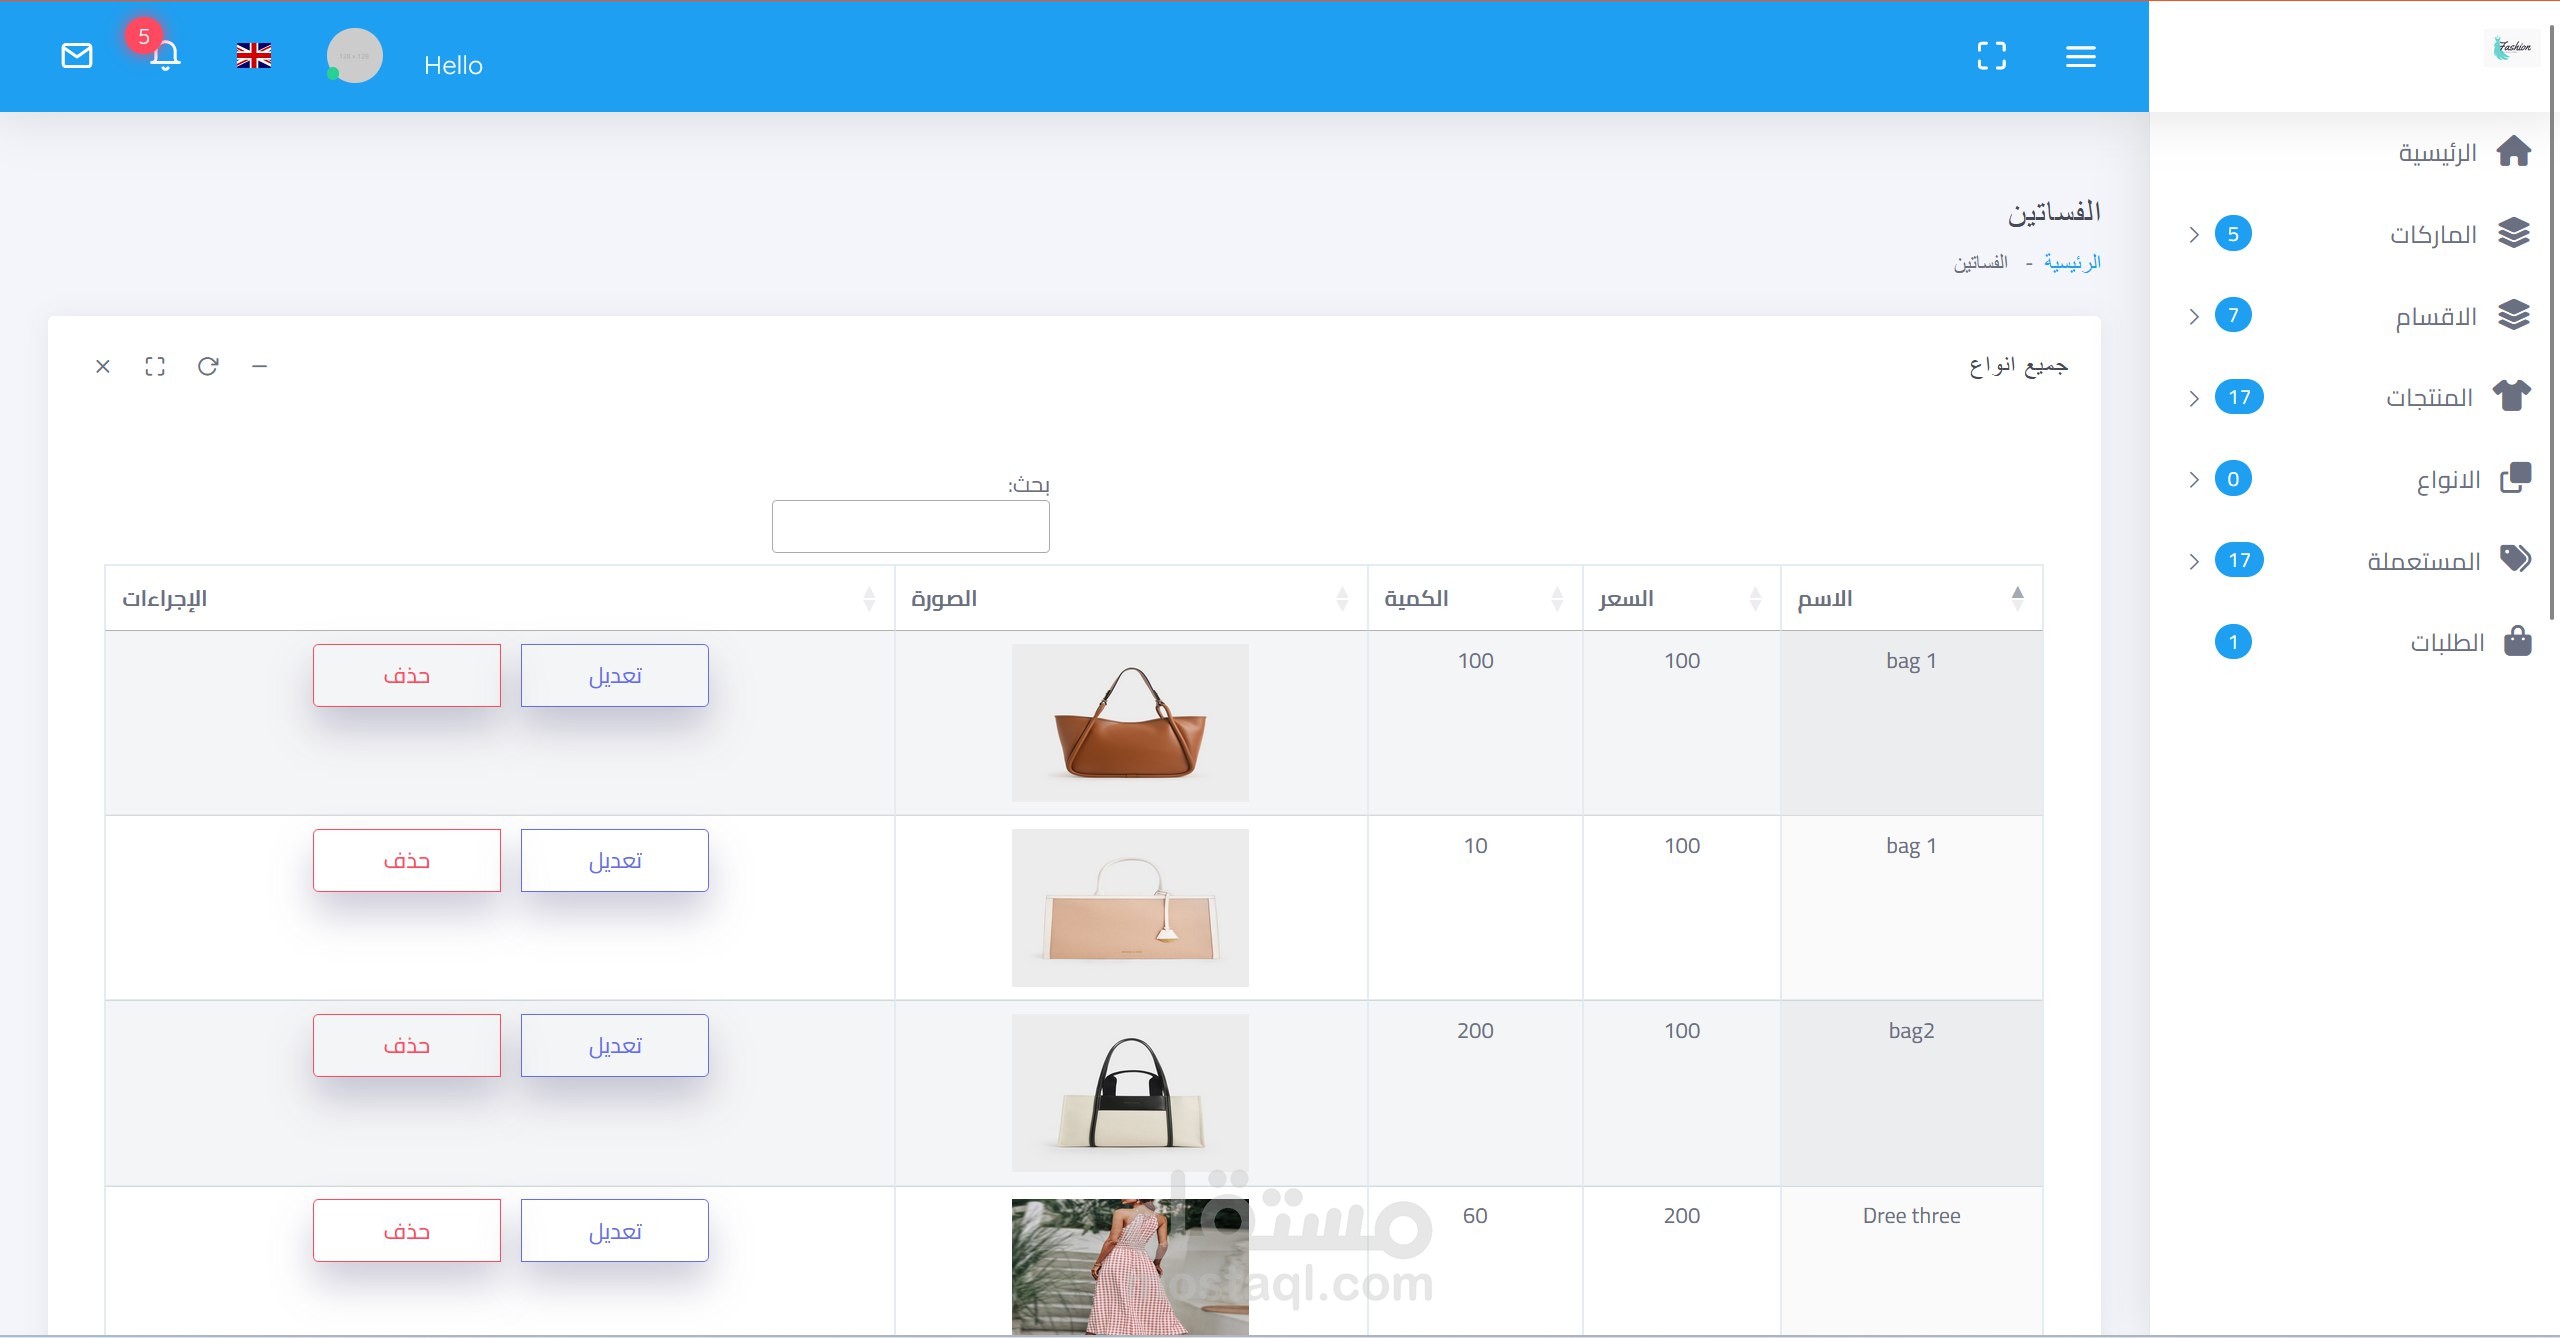Expand الاقسام sidebar submenu chevron
The width and height of the screenshot is (2560, 1338).
2194,317
